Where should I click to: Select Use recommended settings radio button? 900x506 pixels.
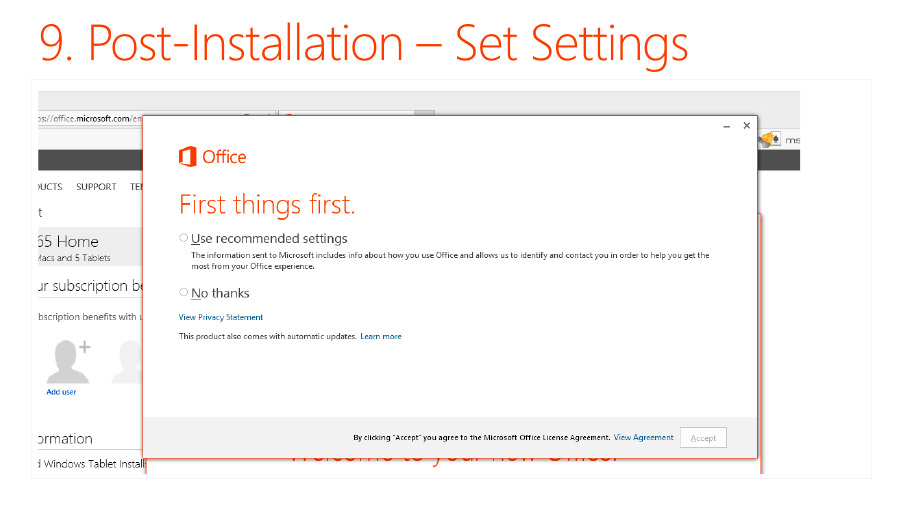184,238
